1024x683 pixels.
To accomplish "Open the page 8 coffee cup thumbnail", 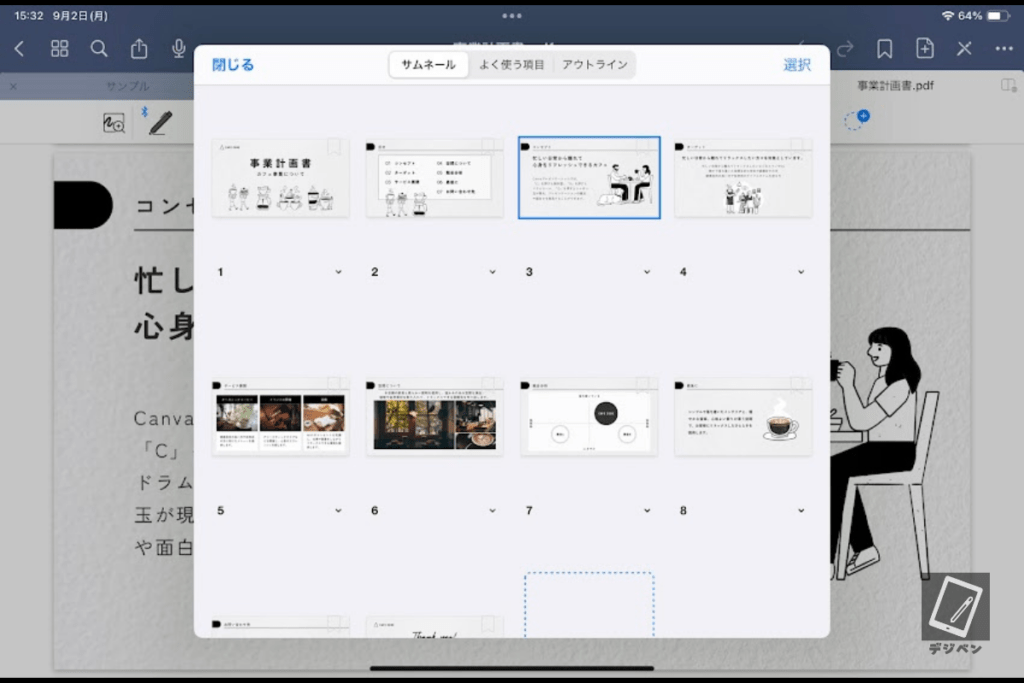I will 743,416.
